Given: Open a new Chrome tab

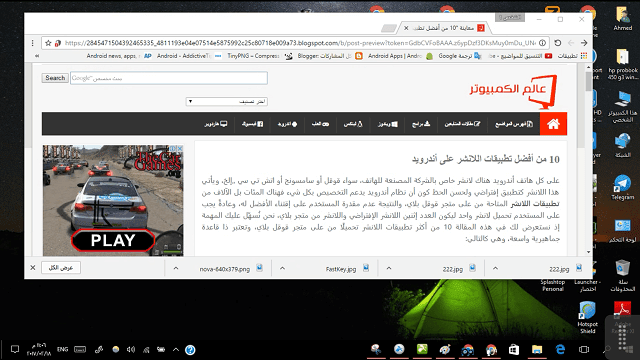Looking at the screenshot, I should pos(389,28).
